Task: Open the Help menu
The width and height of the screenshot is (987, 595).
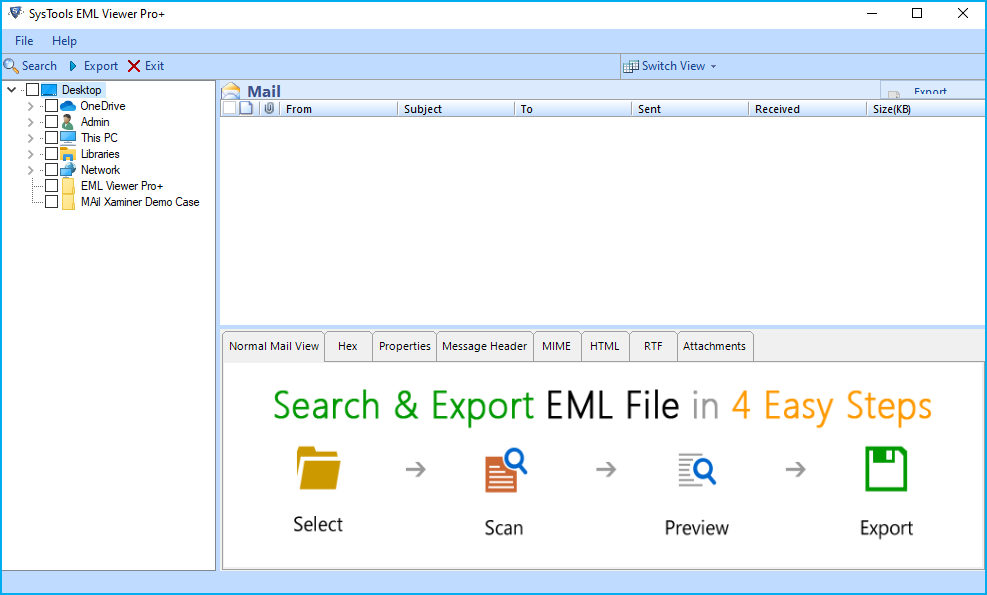Action: pyautogui.click(x=64, y=41)
